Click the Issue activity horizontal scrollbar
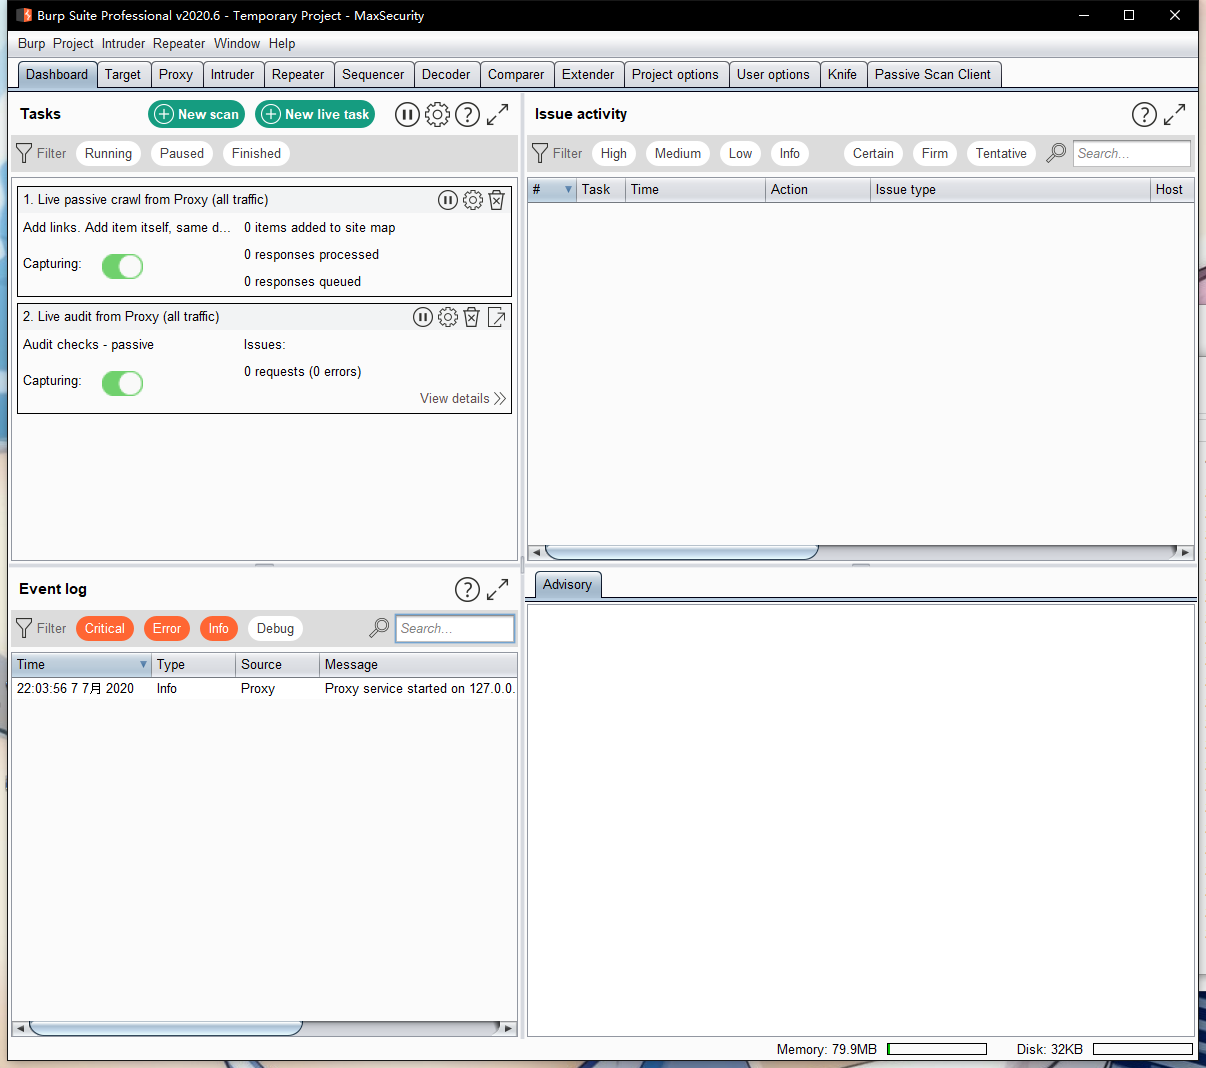 [x=861, y=552]
